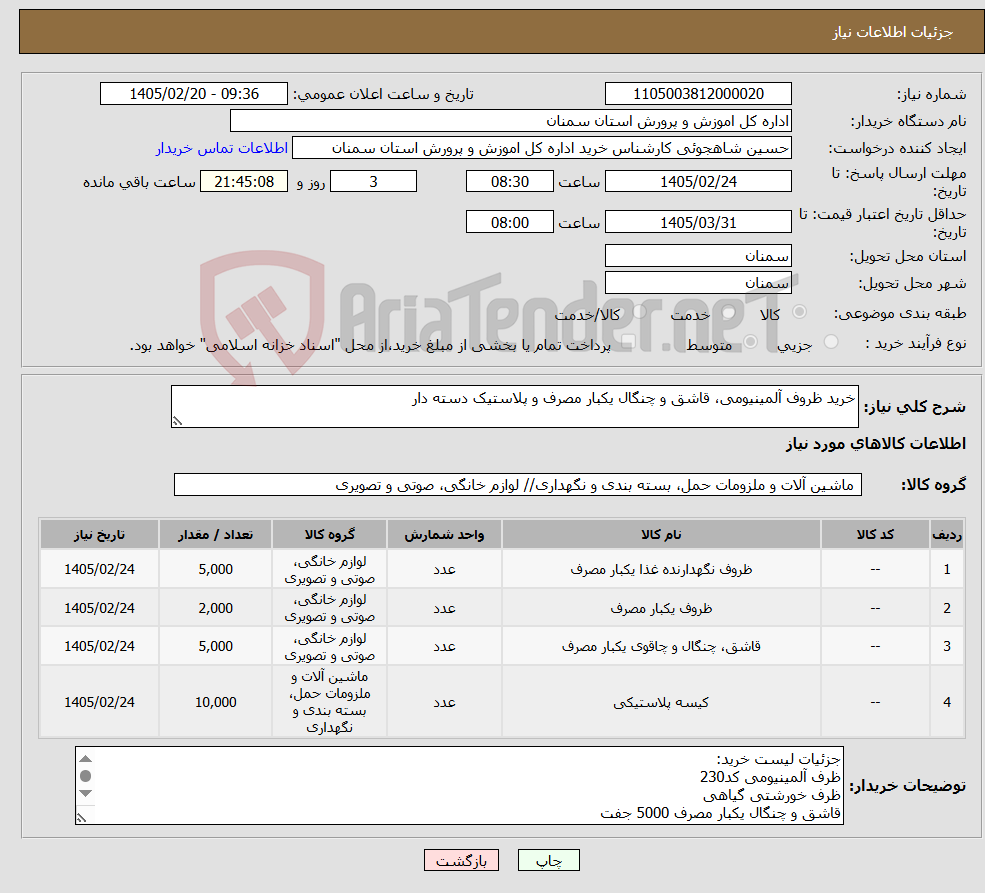Click price validity time 08:00 field
985x893 pixels.
(509, 222)
